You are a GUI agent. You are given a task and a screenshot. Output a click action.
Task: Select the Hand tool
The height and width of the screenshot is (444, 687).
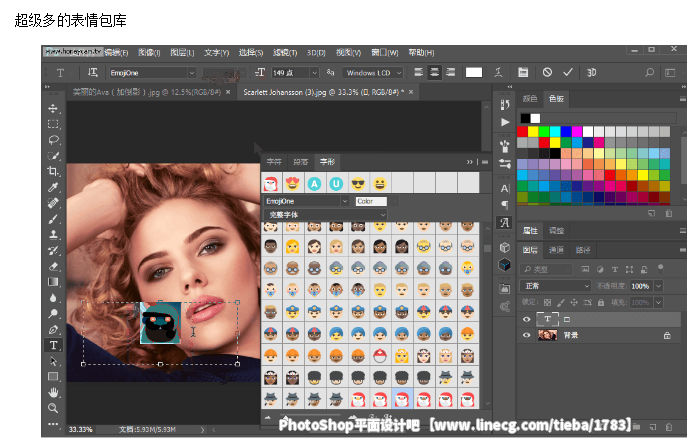tap(53, 392)
